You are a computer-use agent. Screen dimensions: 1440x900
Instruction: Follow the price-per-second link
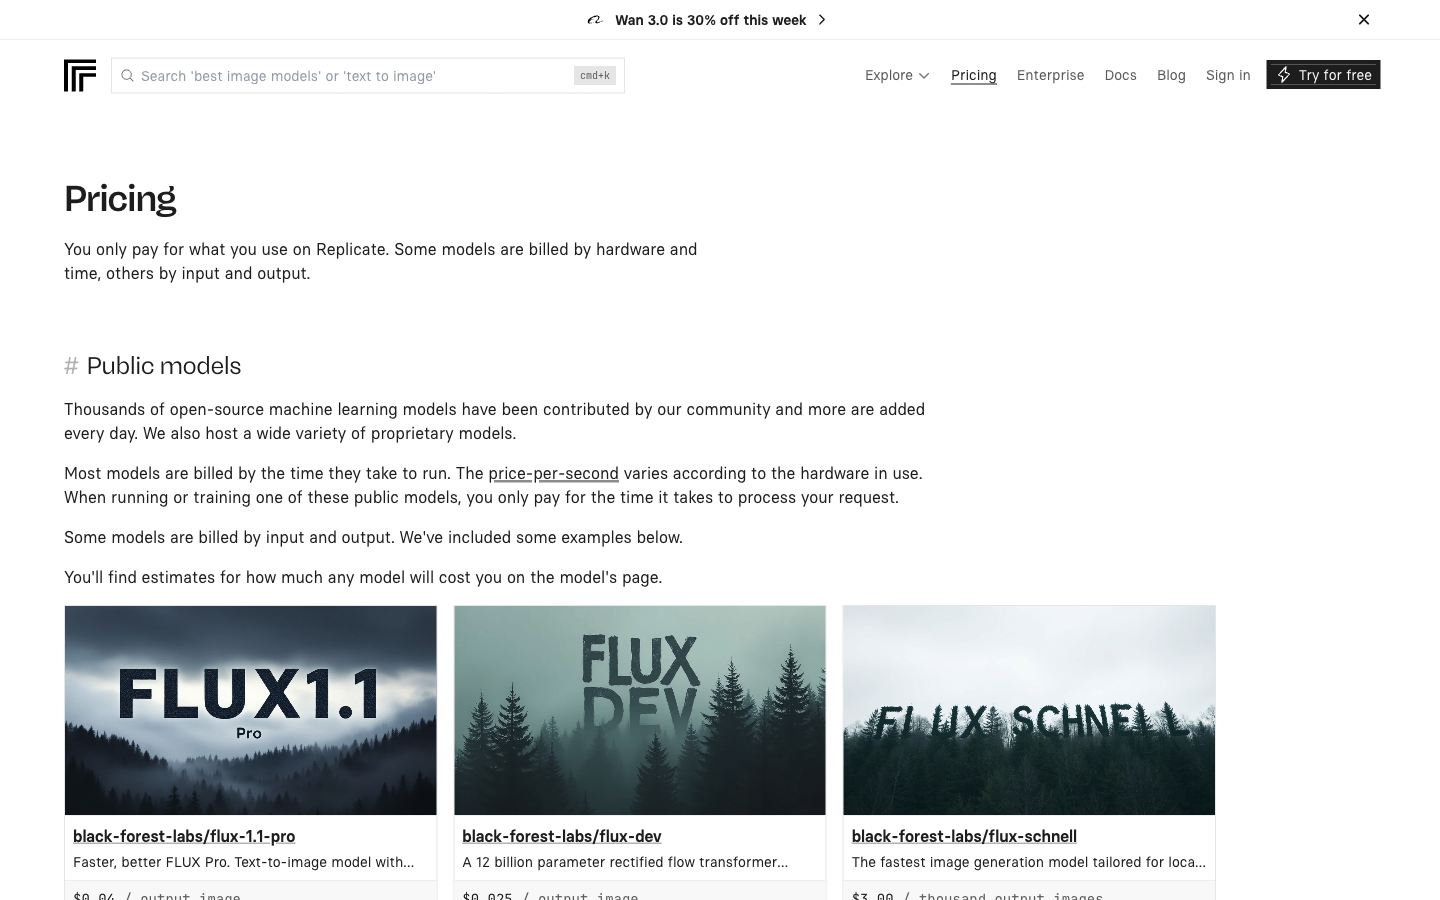click(553, 473)
